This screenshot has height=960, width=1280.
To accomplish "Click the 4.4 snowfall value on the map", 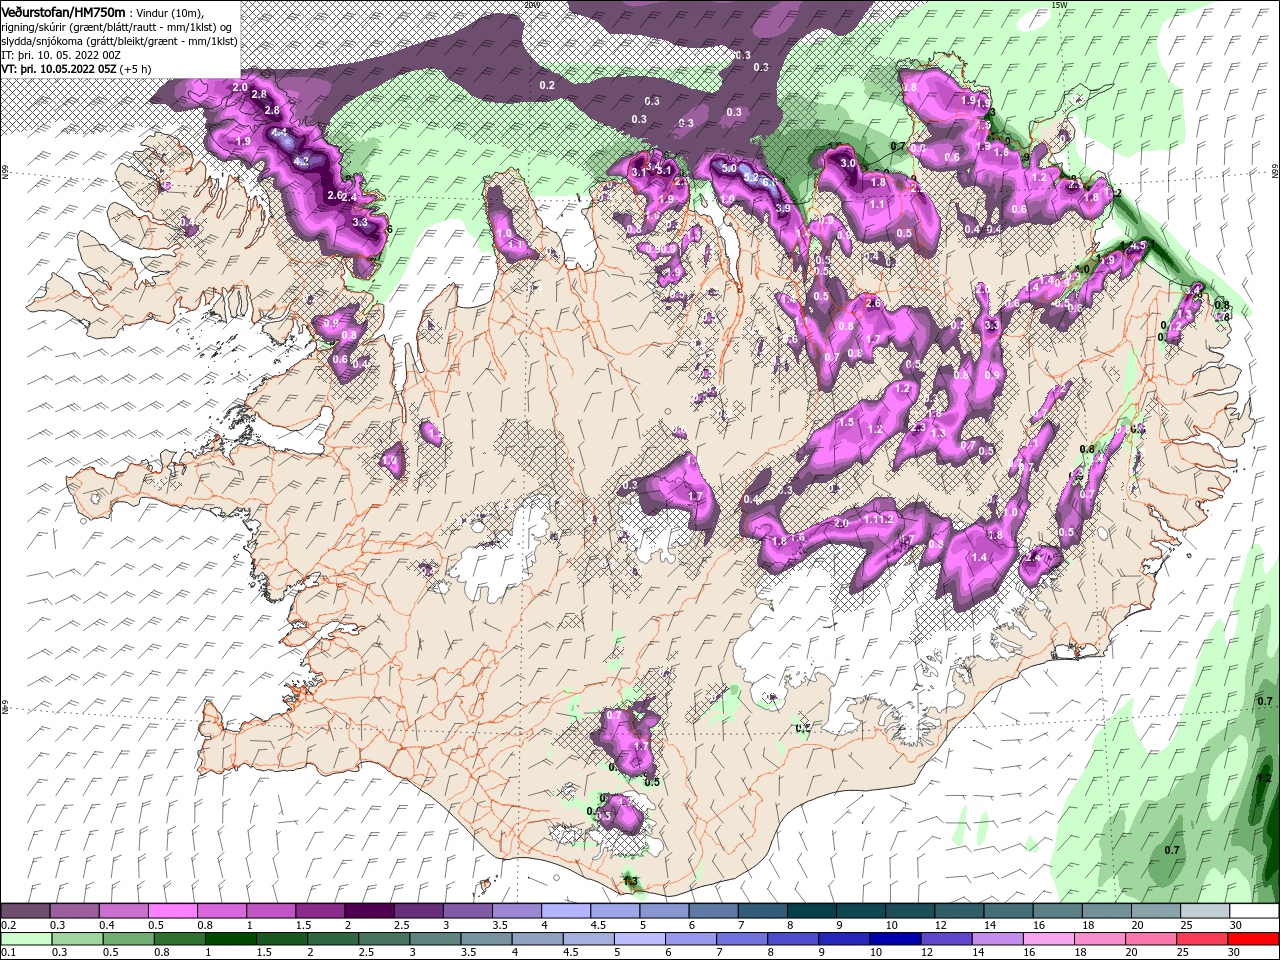I will [x=279, y=133].
